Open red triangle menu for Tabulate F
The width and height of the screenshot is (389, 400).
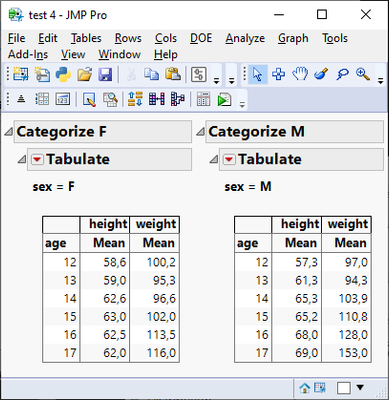click(37, 159)
